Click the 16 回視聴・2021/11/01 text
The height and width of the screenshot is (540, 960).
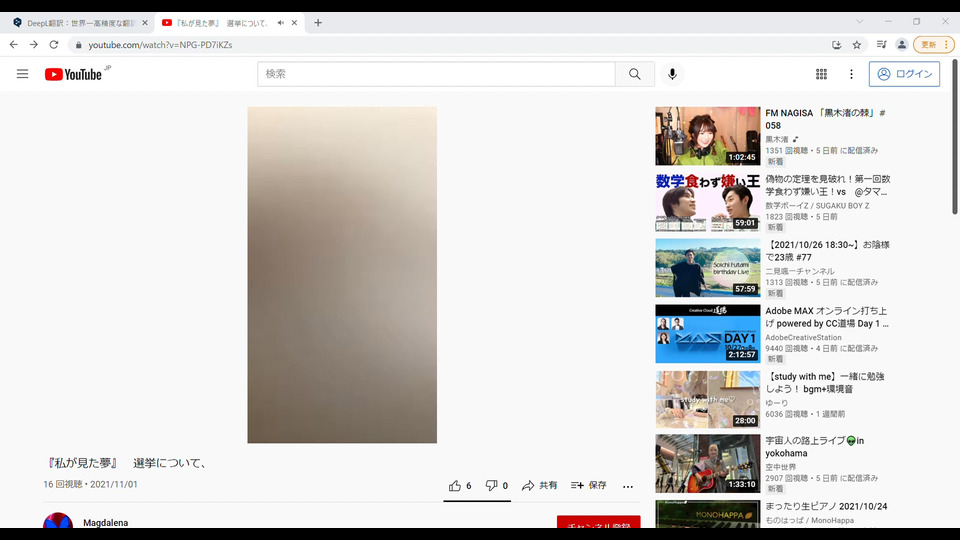90,484
